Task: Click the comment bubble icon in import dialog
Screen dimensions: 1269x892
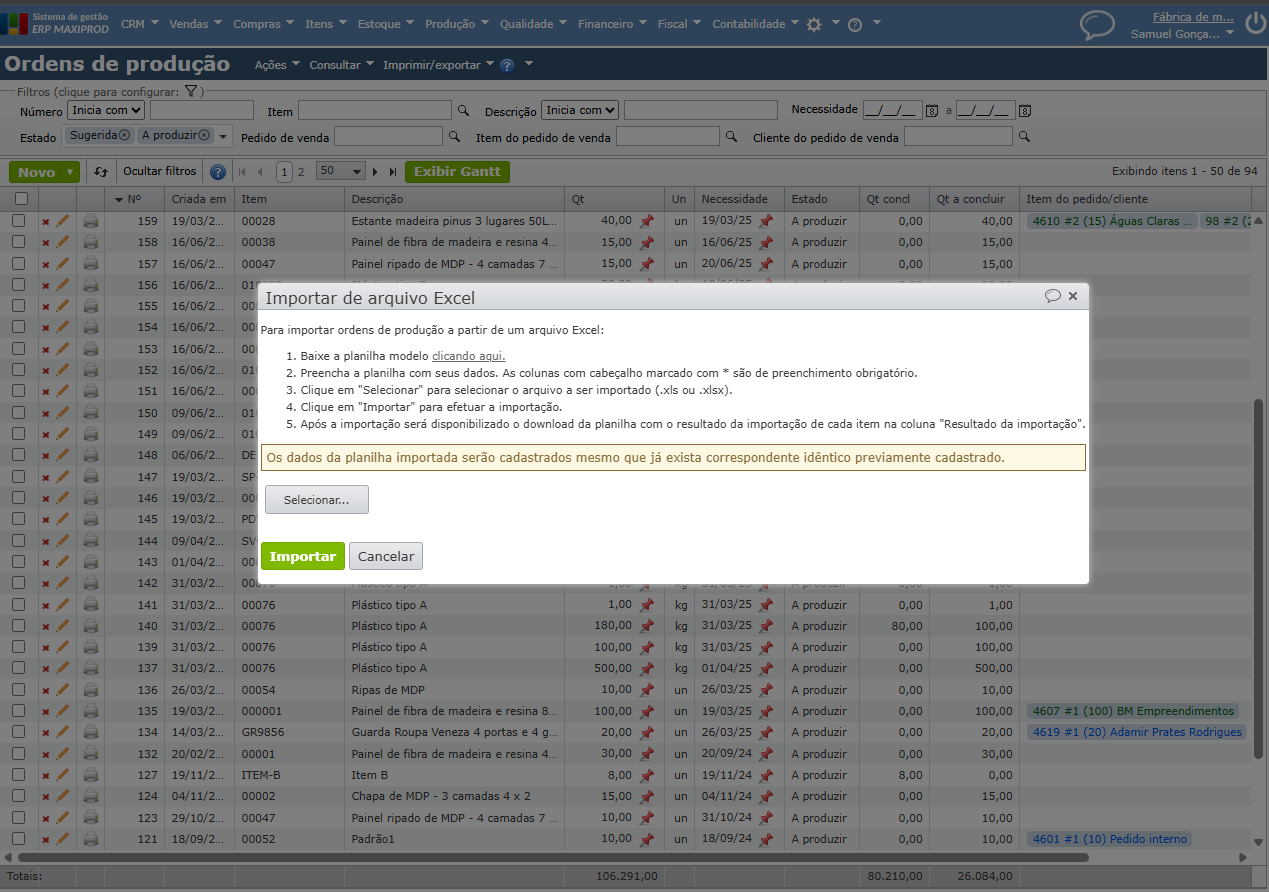Action: pyautogui.click(x=1052, y=296)
